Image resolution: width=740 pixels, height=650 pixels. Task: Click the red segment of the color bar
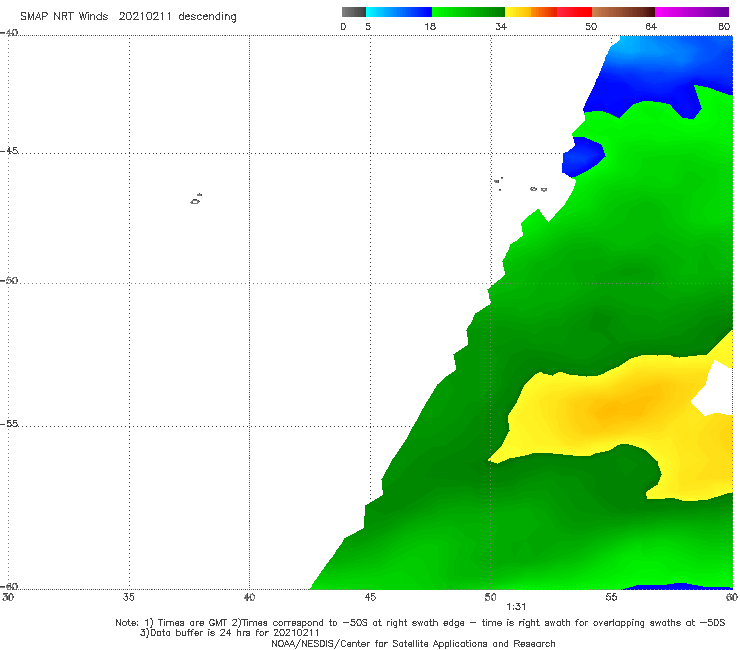coord(574,12)
